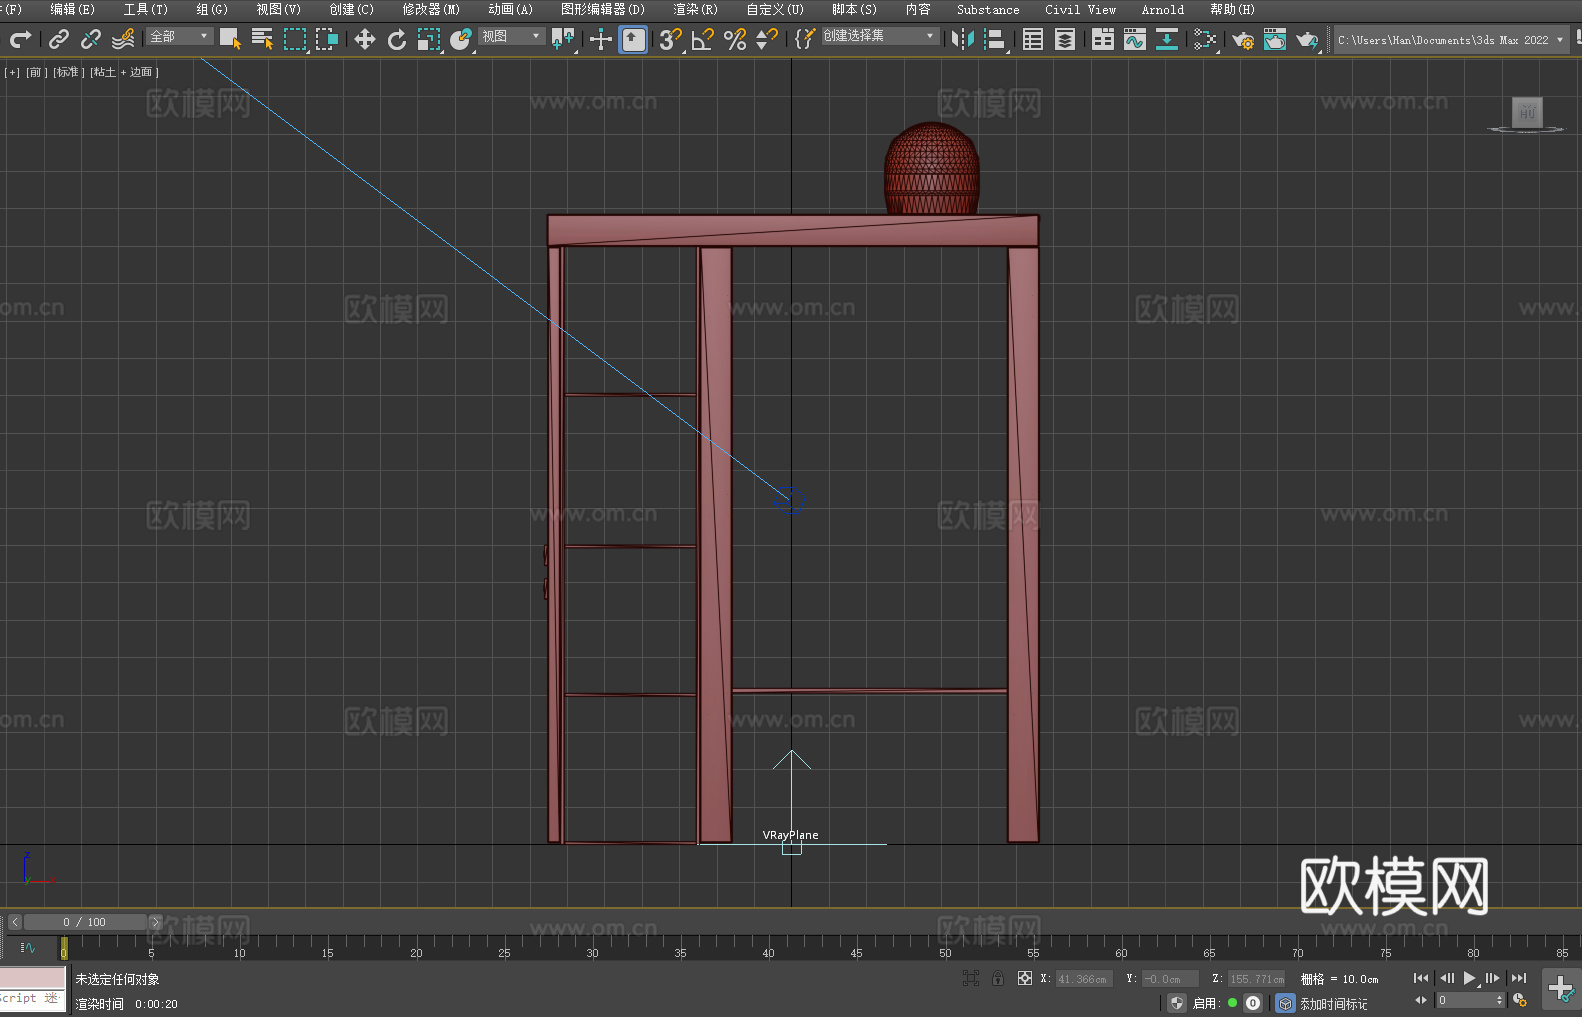Open the [标准] viewport shading menu

click(x=67, y=72)
